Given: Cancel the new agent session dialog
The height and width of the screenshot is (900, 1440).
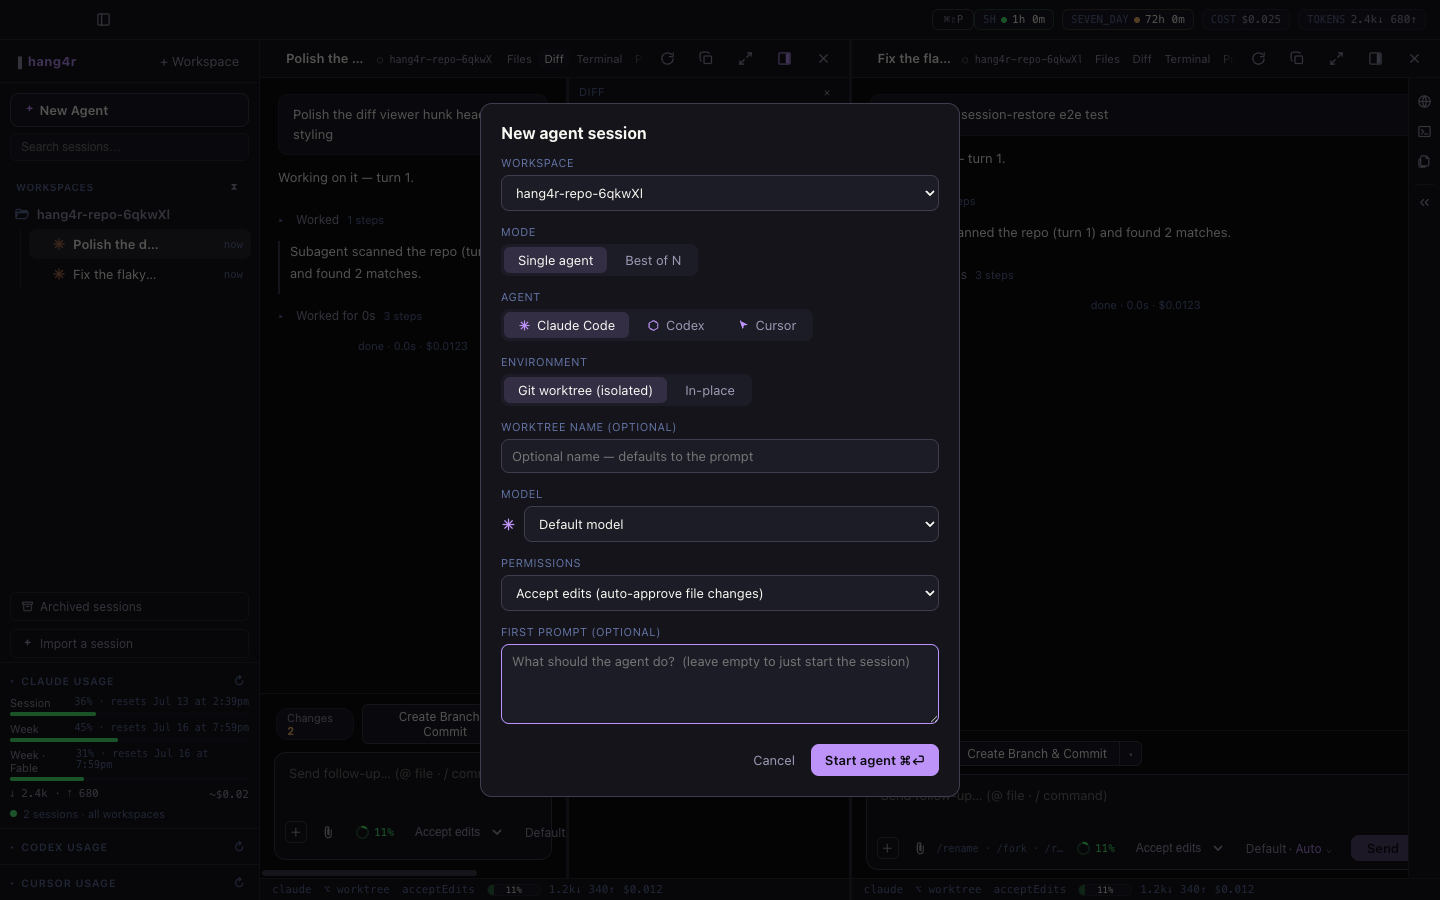Looking at the screenshot, I should pyautogui.click(x=774, y=760).
